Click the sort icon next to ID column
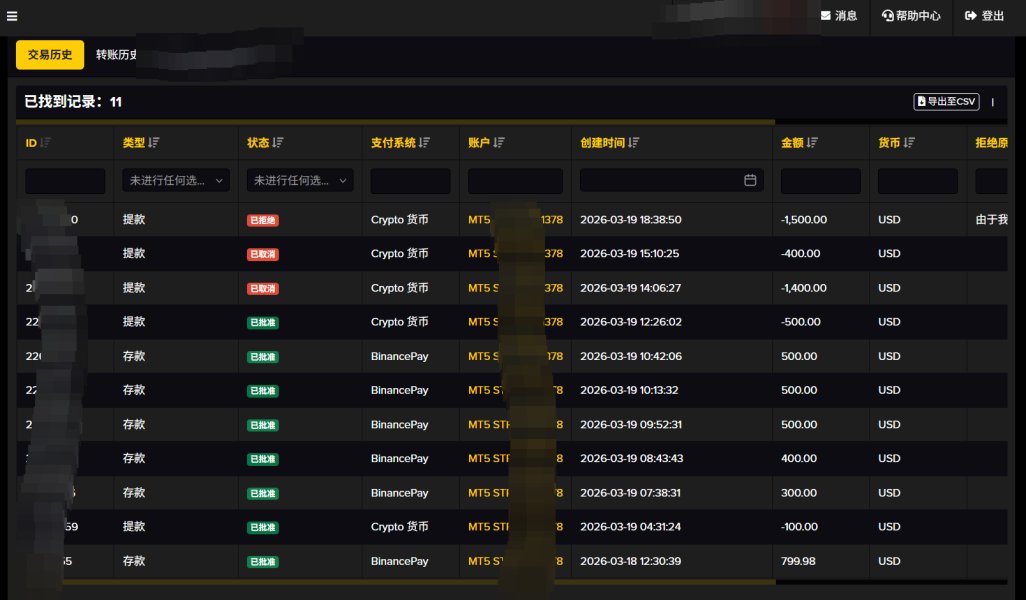The height and width of the screenshot is (600, 1026). point(46,143)
